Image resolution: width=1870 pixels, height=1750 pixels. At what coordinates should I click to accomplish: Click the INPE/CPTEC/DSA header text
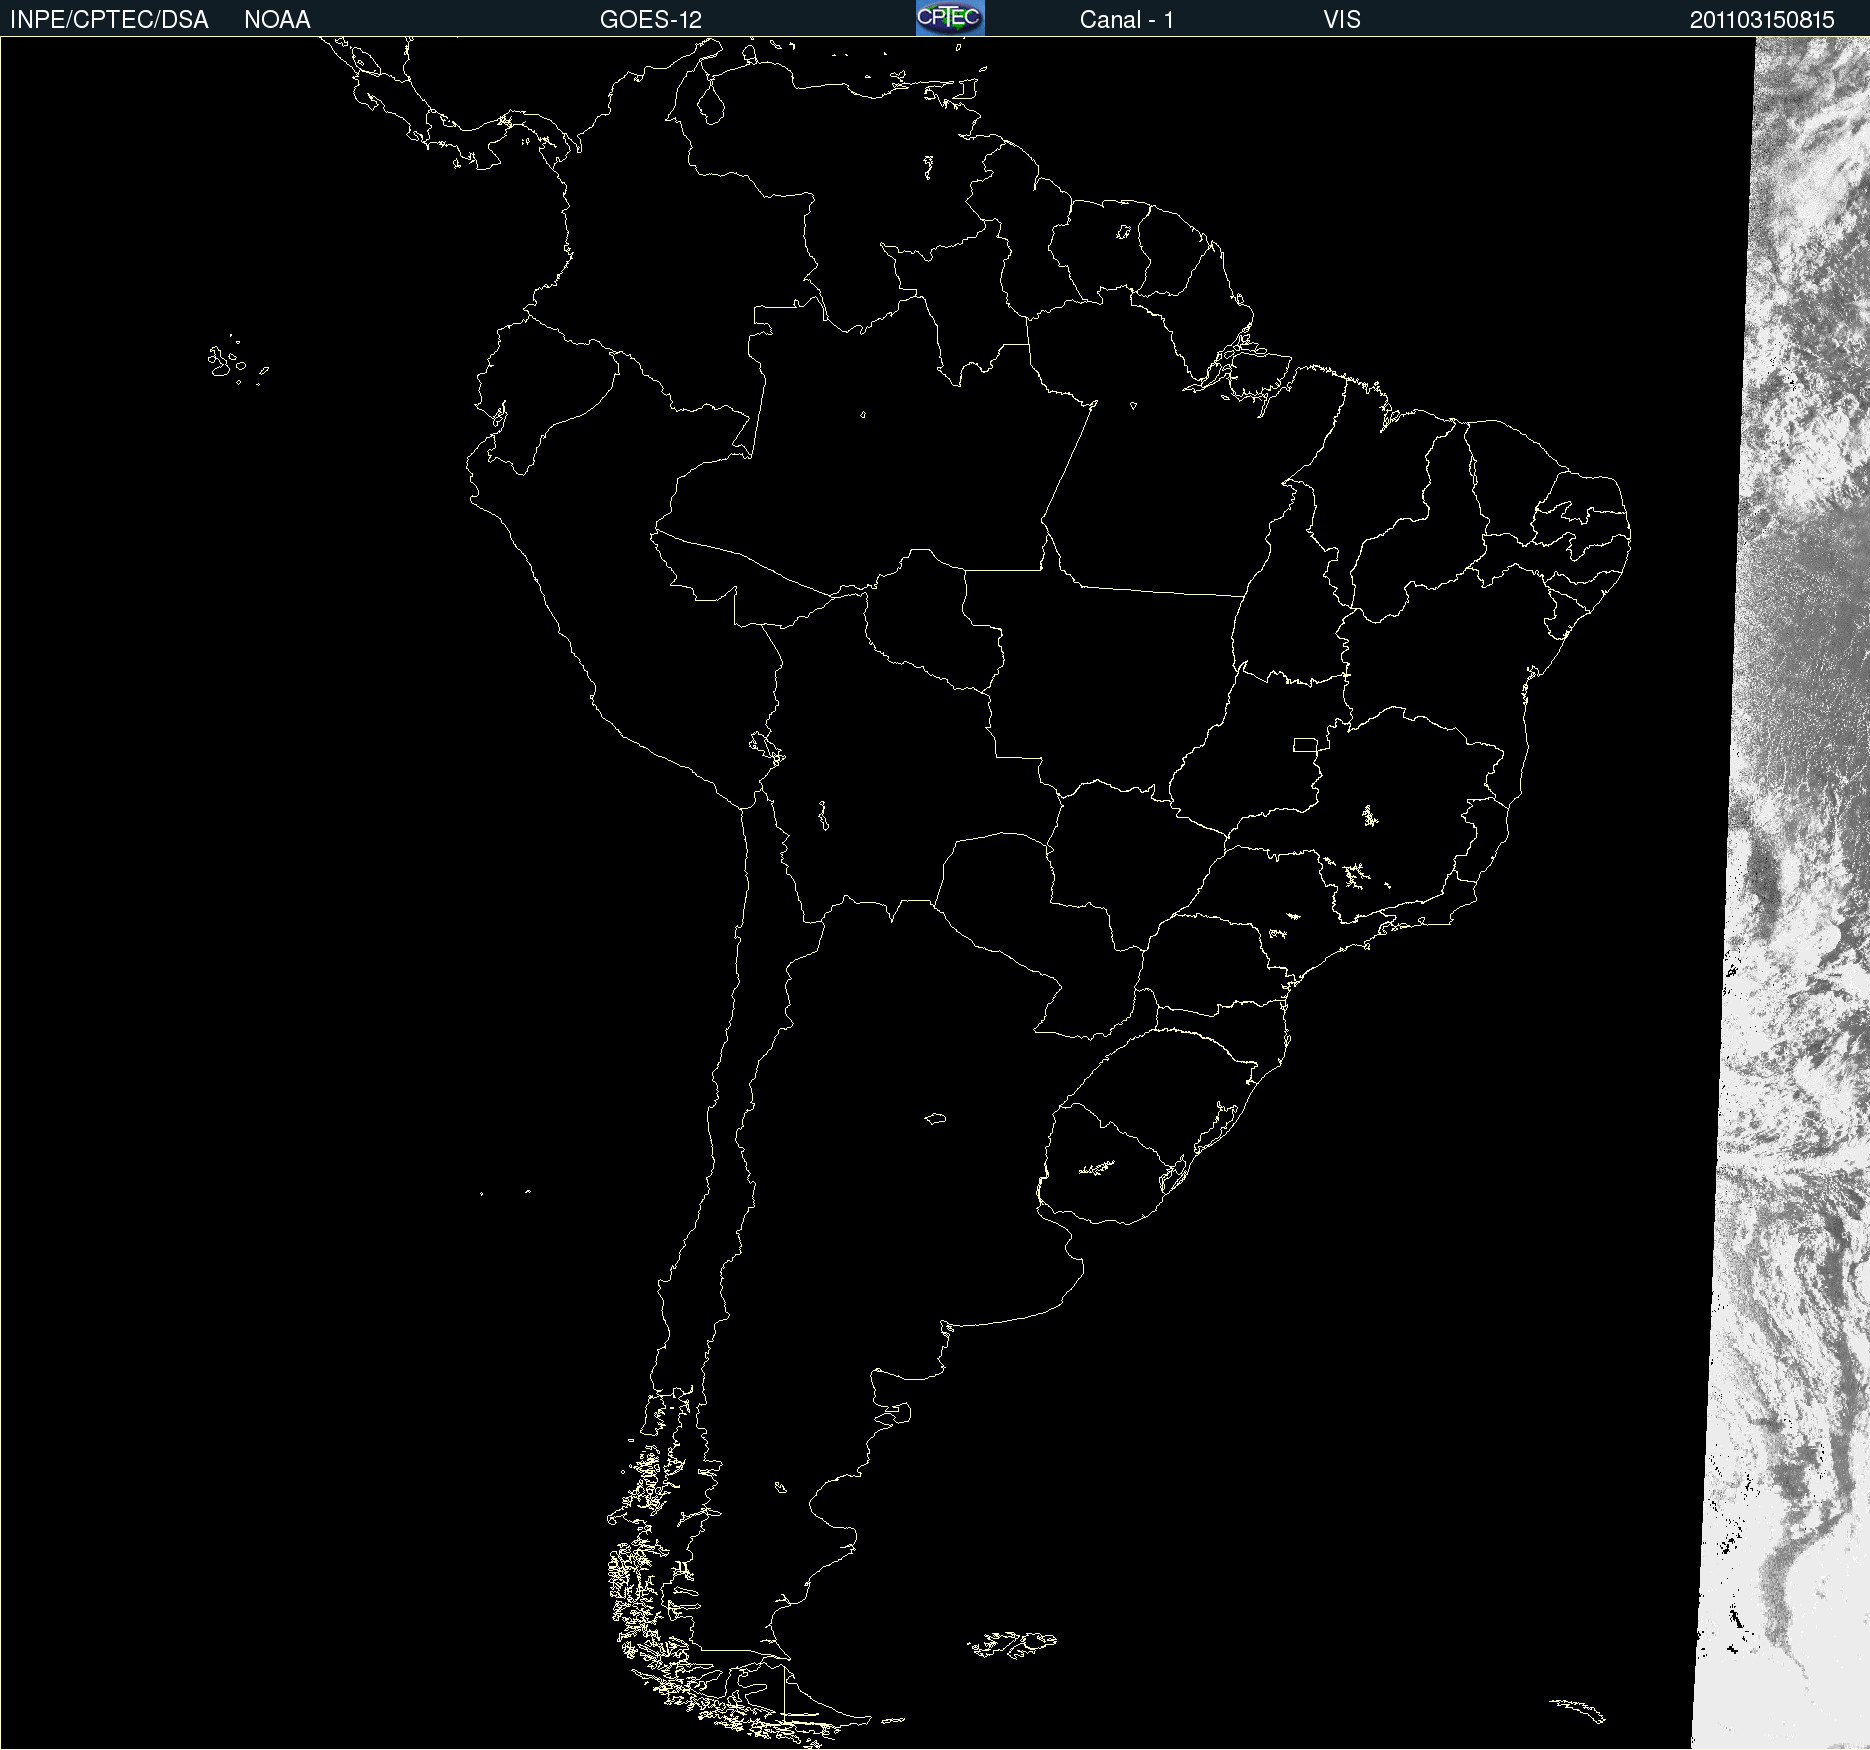[x=109, y=20]
